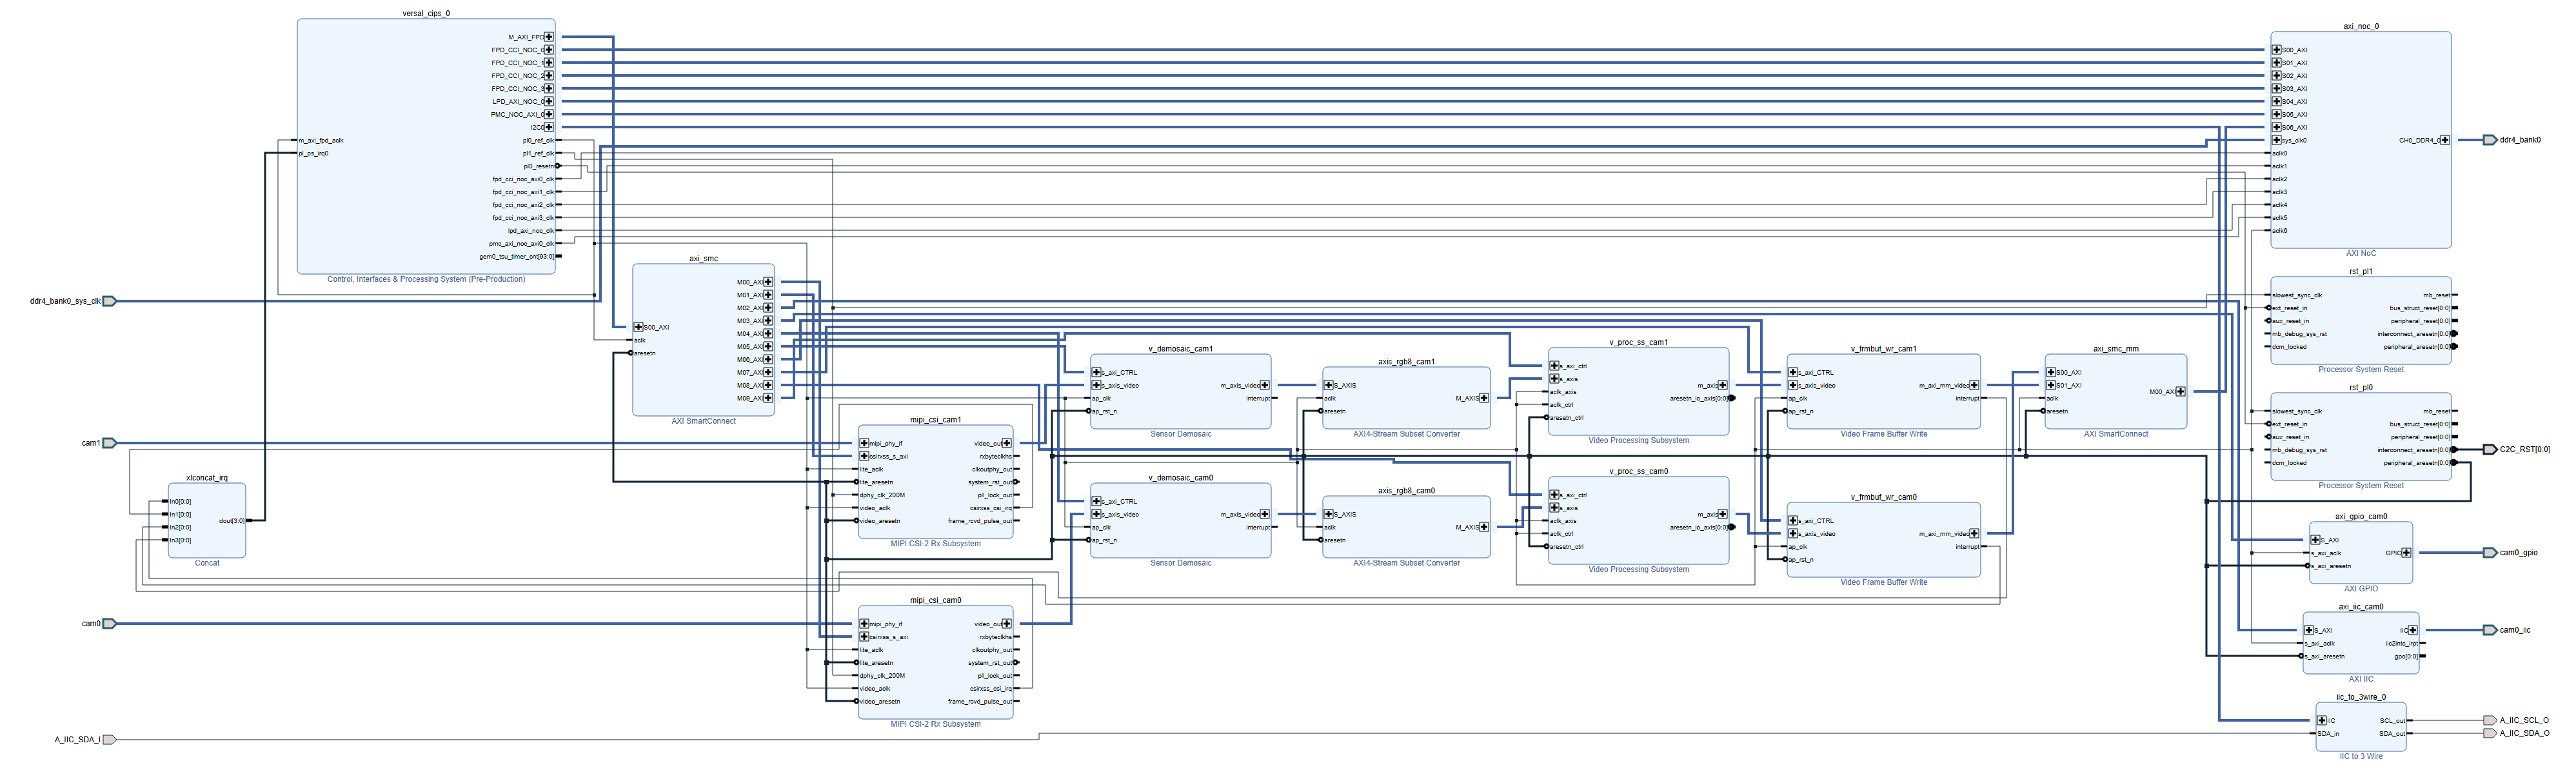Expand CH0_DDR4_0 interface on axi_noc_0
This screenshot has width=2576, height=770.
click(2445, 140)
